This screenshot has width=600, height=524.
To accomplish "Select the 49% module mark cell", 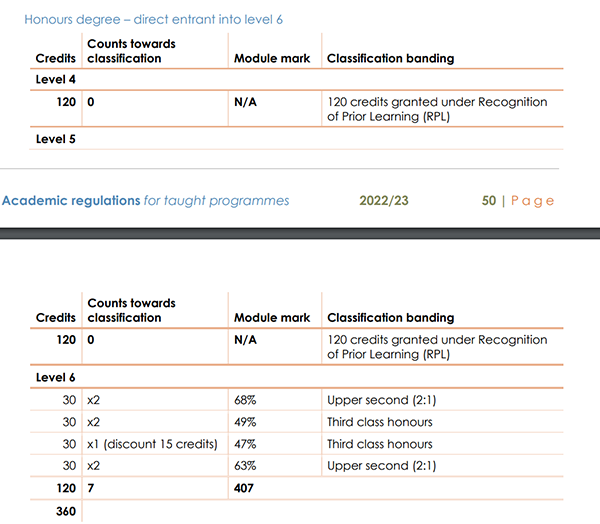I will pyautogui.click(x=247, y=422).
